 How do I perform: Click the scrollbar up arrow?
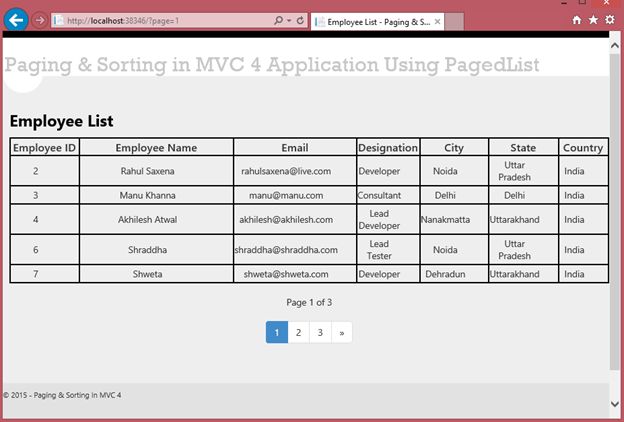click(x=615, y=46)
